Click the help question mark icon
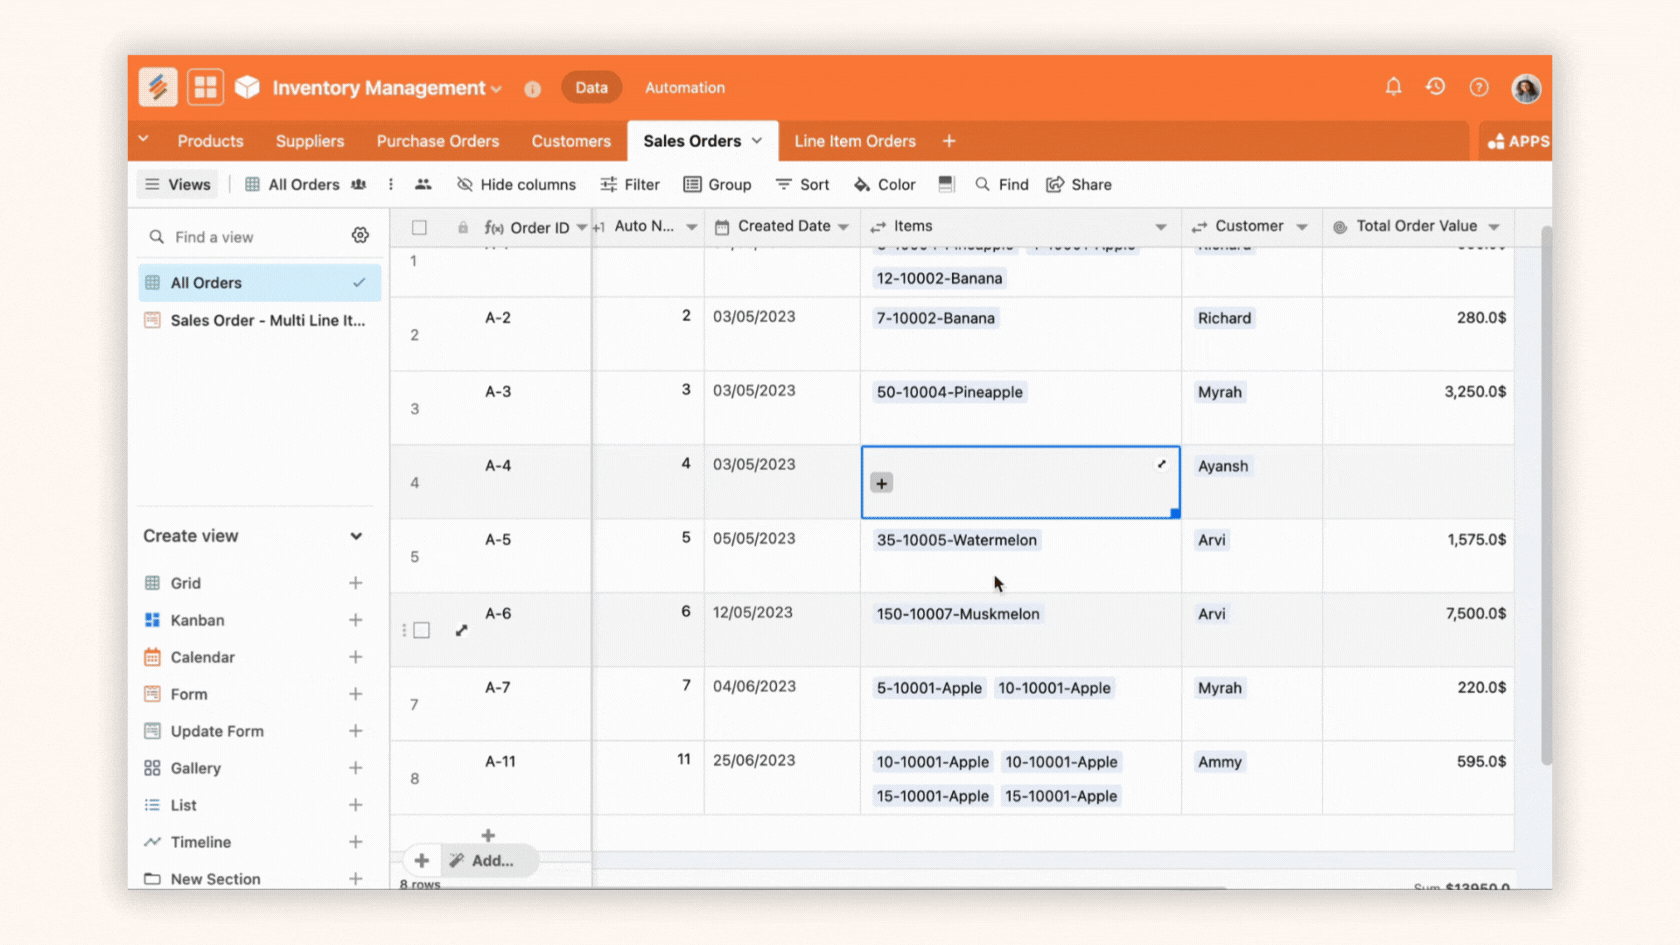 (x=1478, y=87)
